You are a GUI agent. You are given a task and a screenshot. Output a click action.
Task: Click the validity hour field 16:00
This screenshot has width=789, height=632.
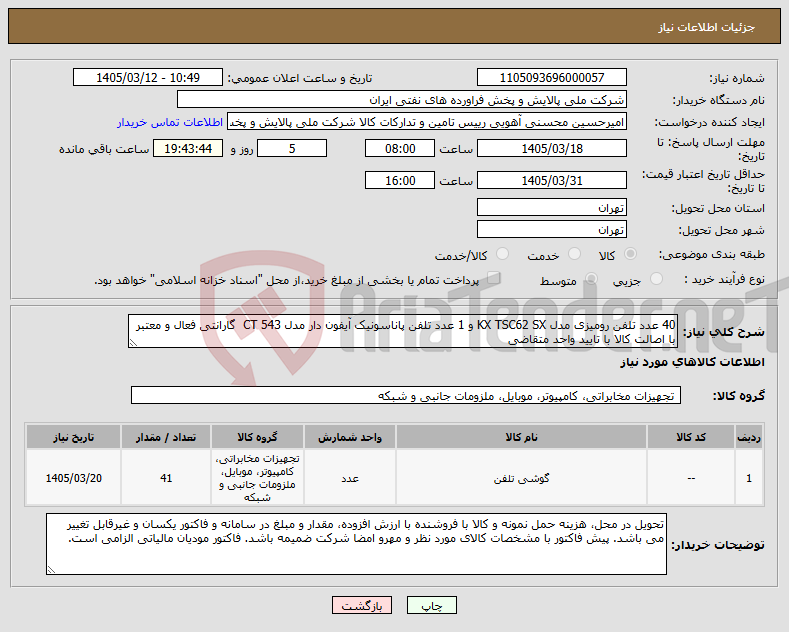tap(400, 180)
